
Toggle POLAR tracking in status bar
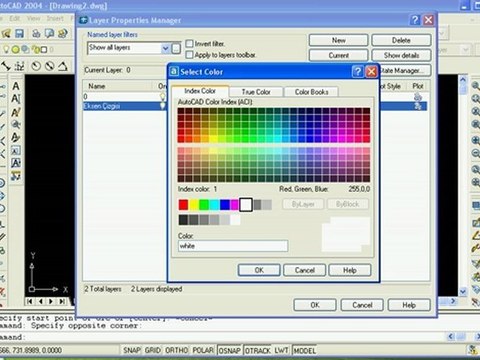[x=203, y=350]
